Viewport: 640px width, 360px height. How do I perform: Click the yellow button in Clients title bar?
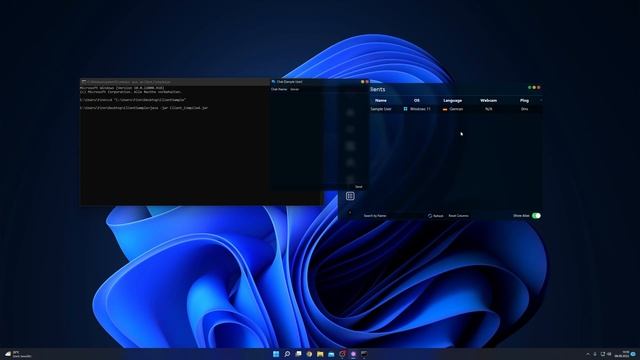tap(534, 87)
